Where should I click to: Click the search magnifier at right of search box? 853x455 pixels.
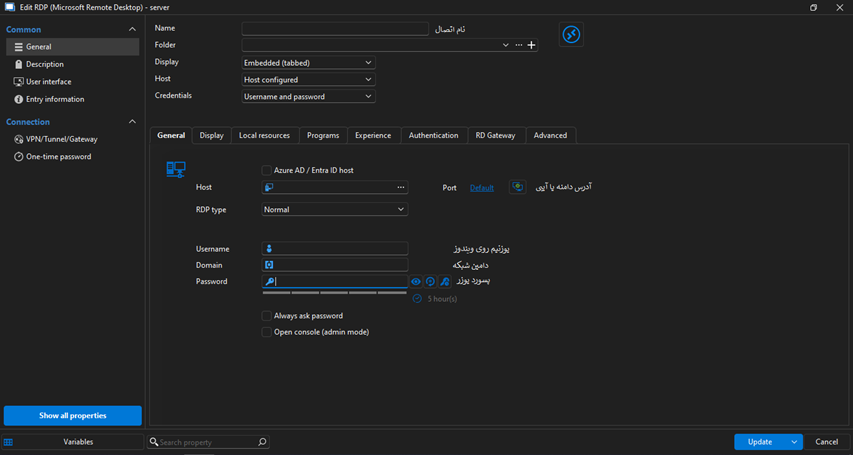point(262,442)
